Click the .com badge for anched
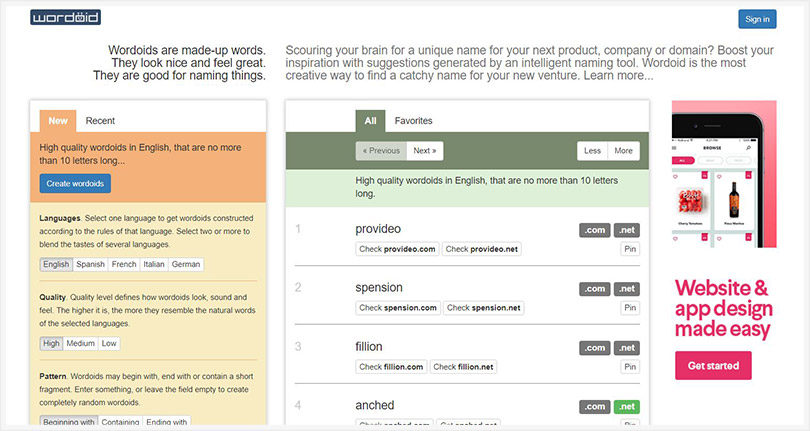 click(x=595, y=407)
